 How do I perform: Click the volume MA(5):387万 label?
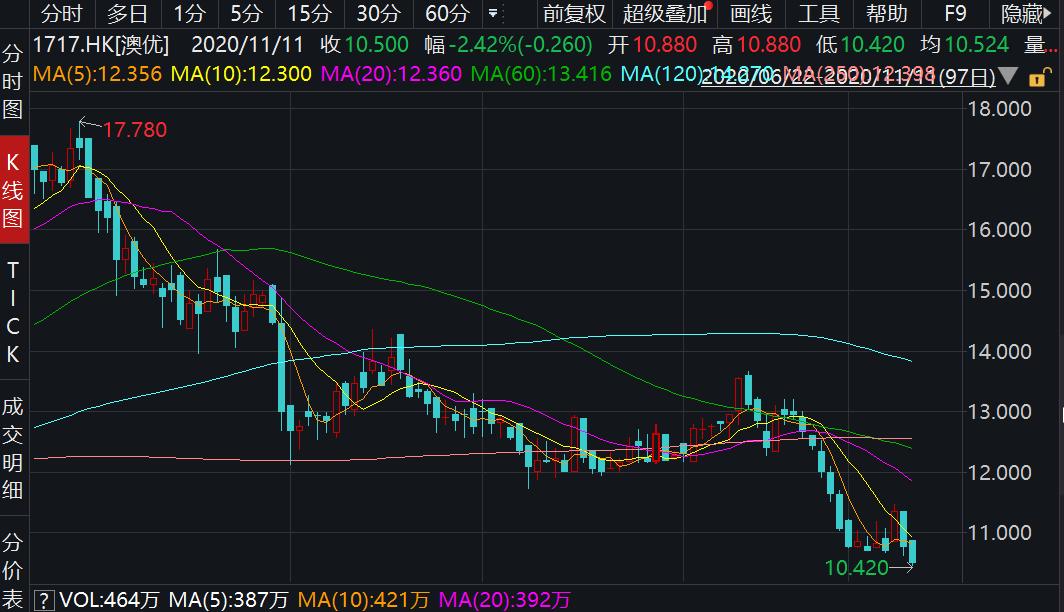(x=229, y=600)
